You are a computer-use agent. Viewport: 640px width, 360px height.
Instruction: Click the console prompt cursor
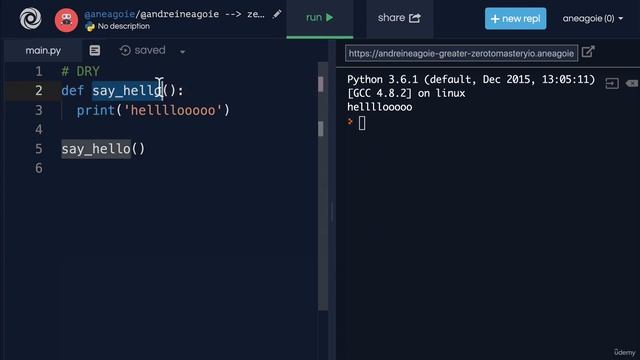[362, 123]
